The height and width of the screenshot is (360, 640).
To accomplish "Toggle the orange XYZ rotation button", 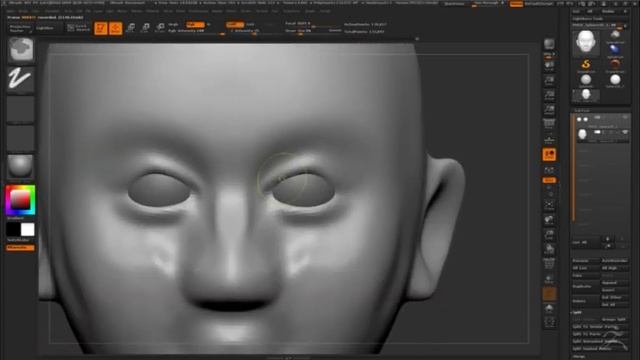I will point(549,180).
